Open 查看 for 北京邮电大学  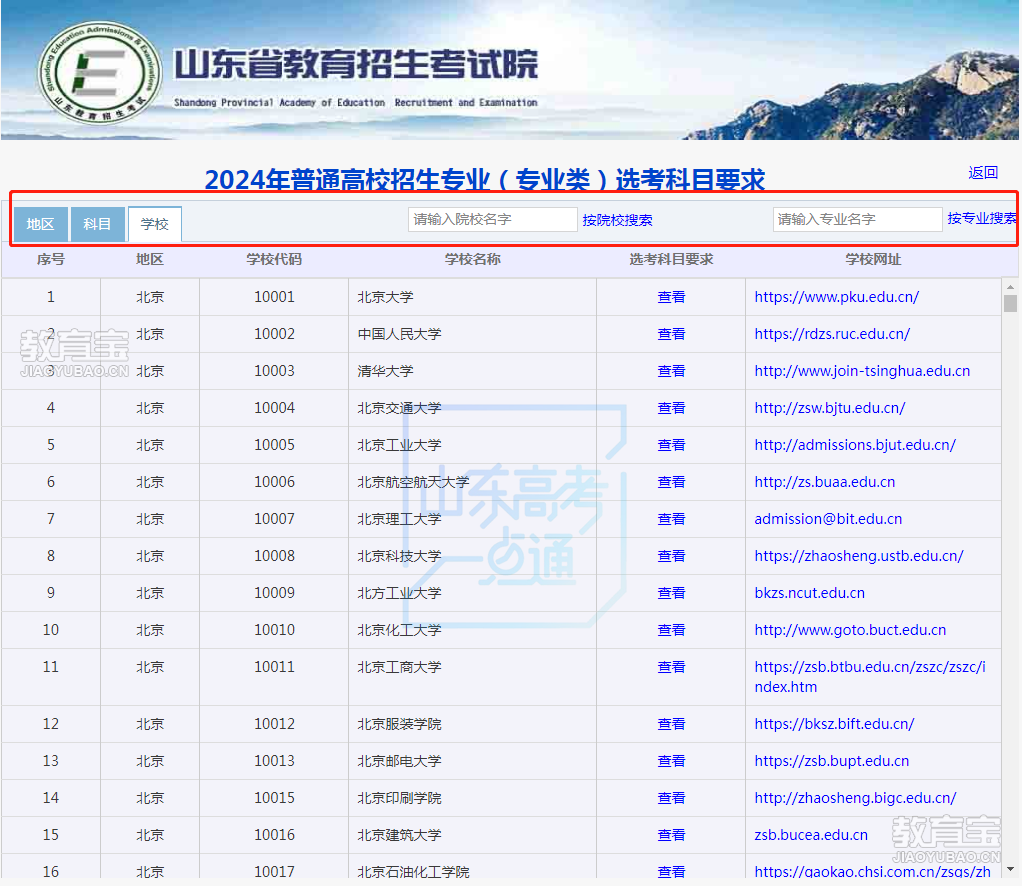pyautogui.click(x=671, y=761)
